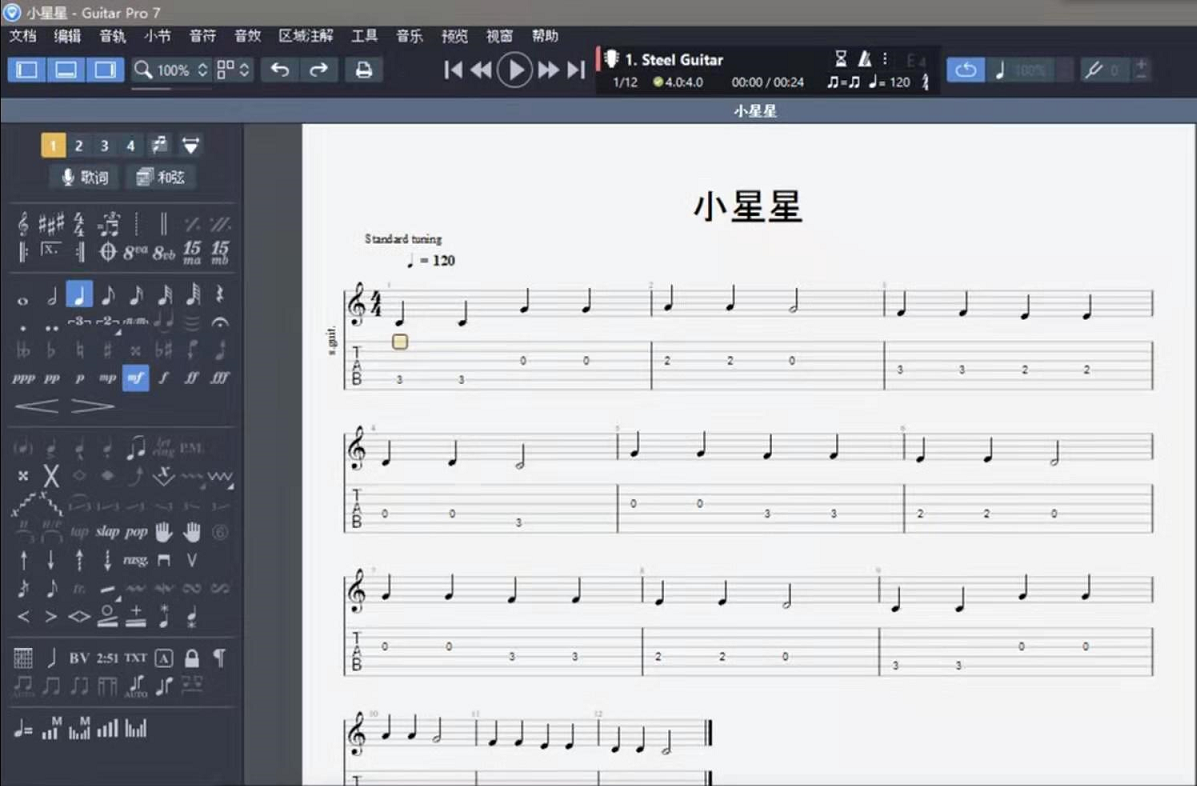
Task: Toggle the countdown hourglass before playback
Action: [843, 59]
